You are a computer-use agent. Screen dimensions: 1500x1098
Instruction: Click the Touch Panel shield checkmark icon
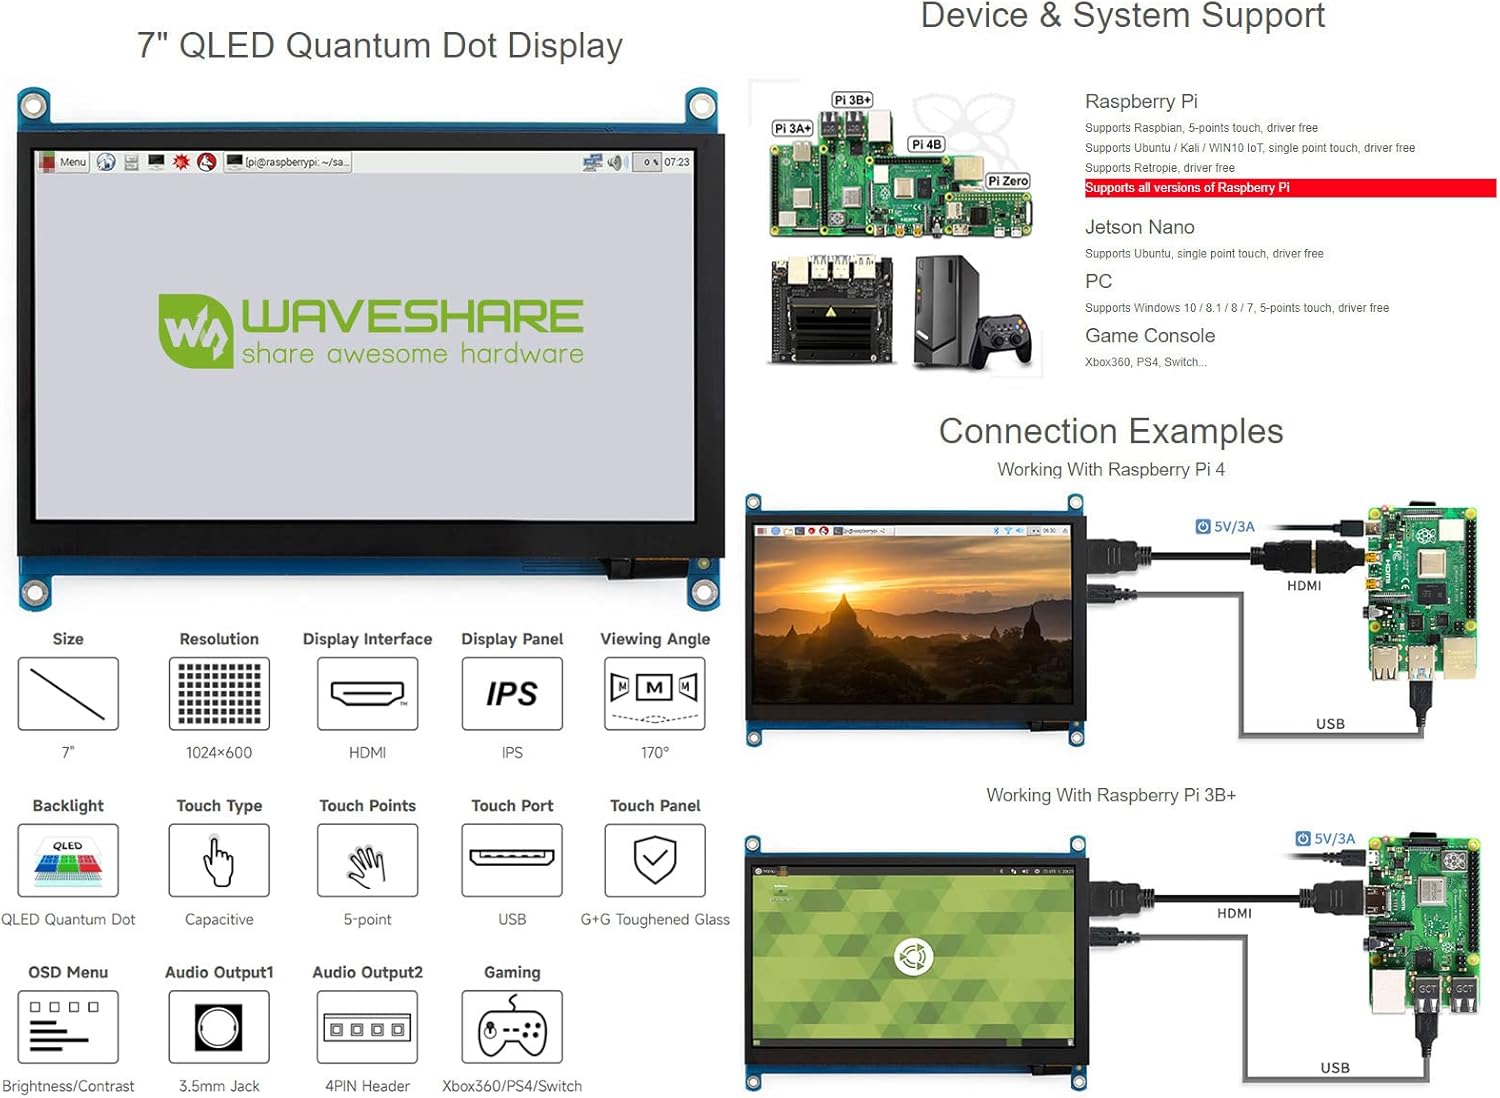click(x=655, y=860)
